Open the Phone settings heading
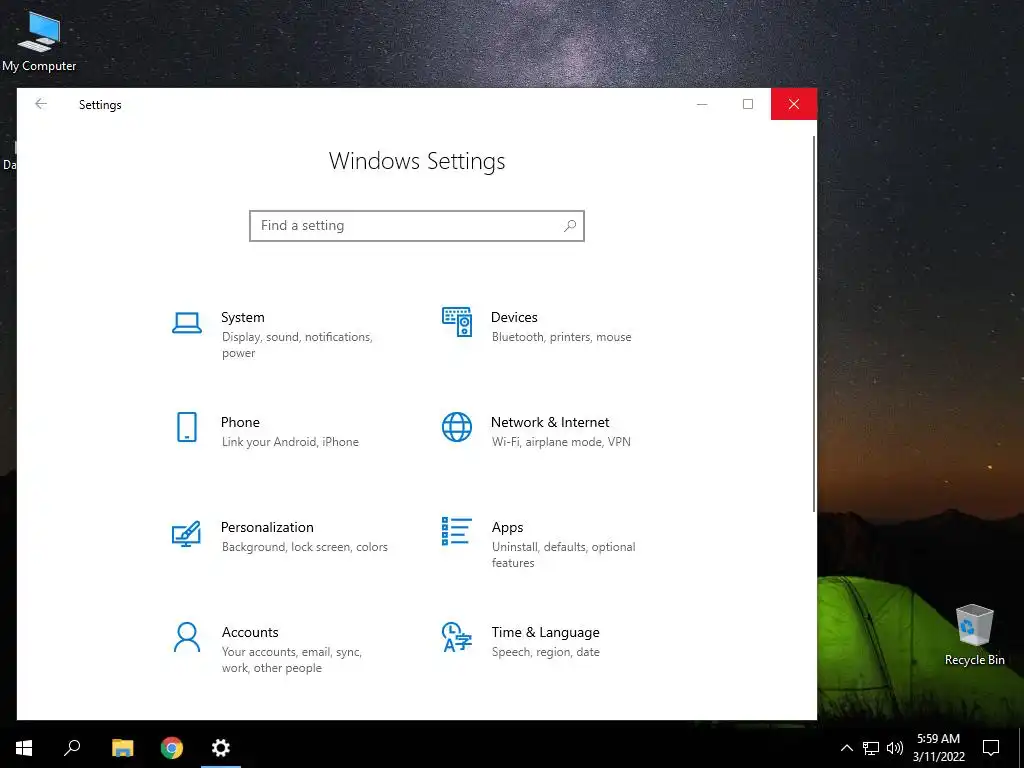1024x768 pixels. [x=240, y=422]
